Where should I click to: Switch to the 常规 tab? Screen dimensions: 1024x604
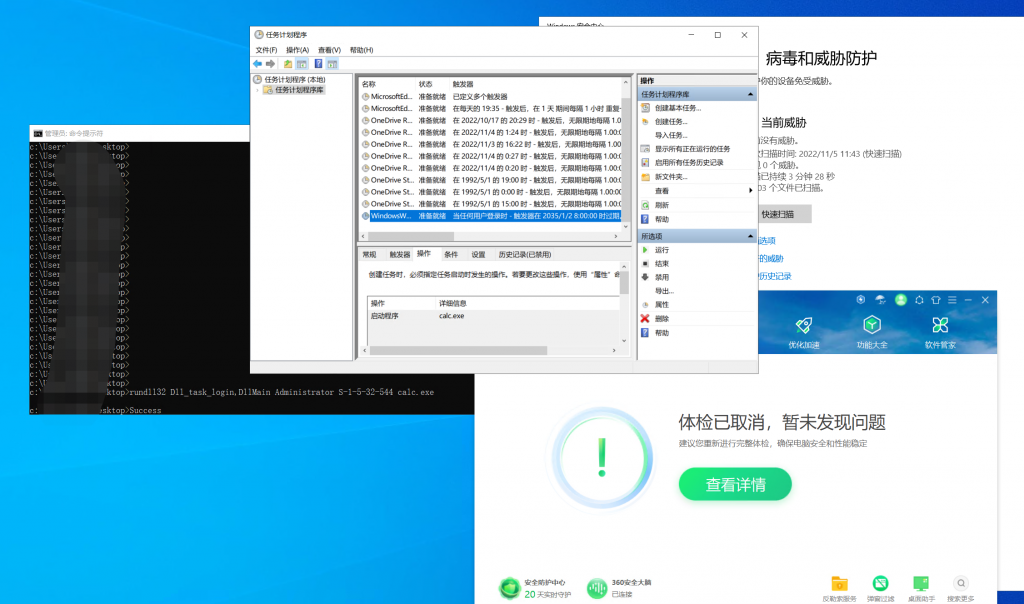click(x=370, y=255)
